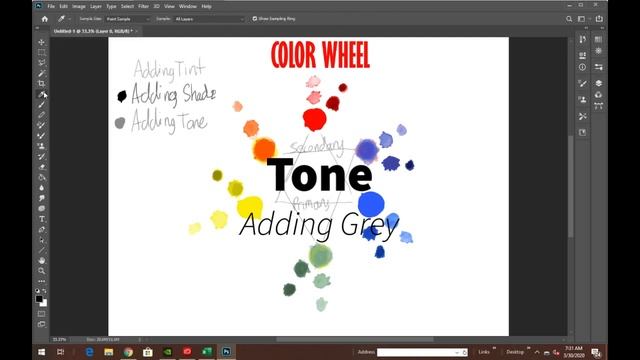Open the Action Center notifications icon

(596, 352)
